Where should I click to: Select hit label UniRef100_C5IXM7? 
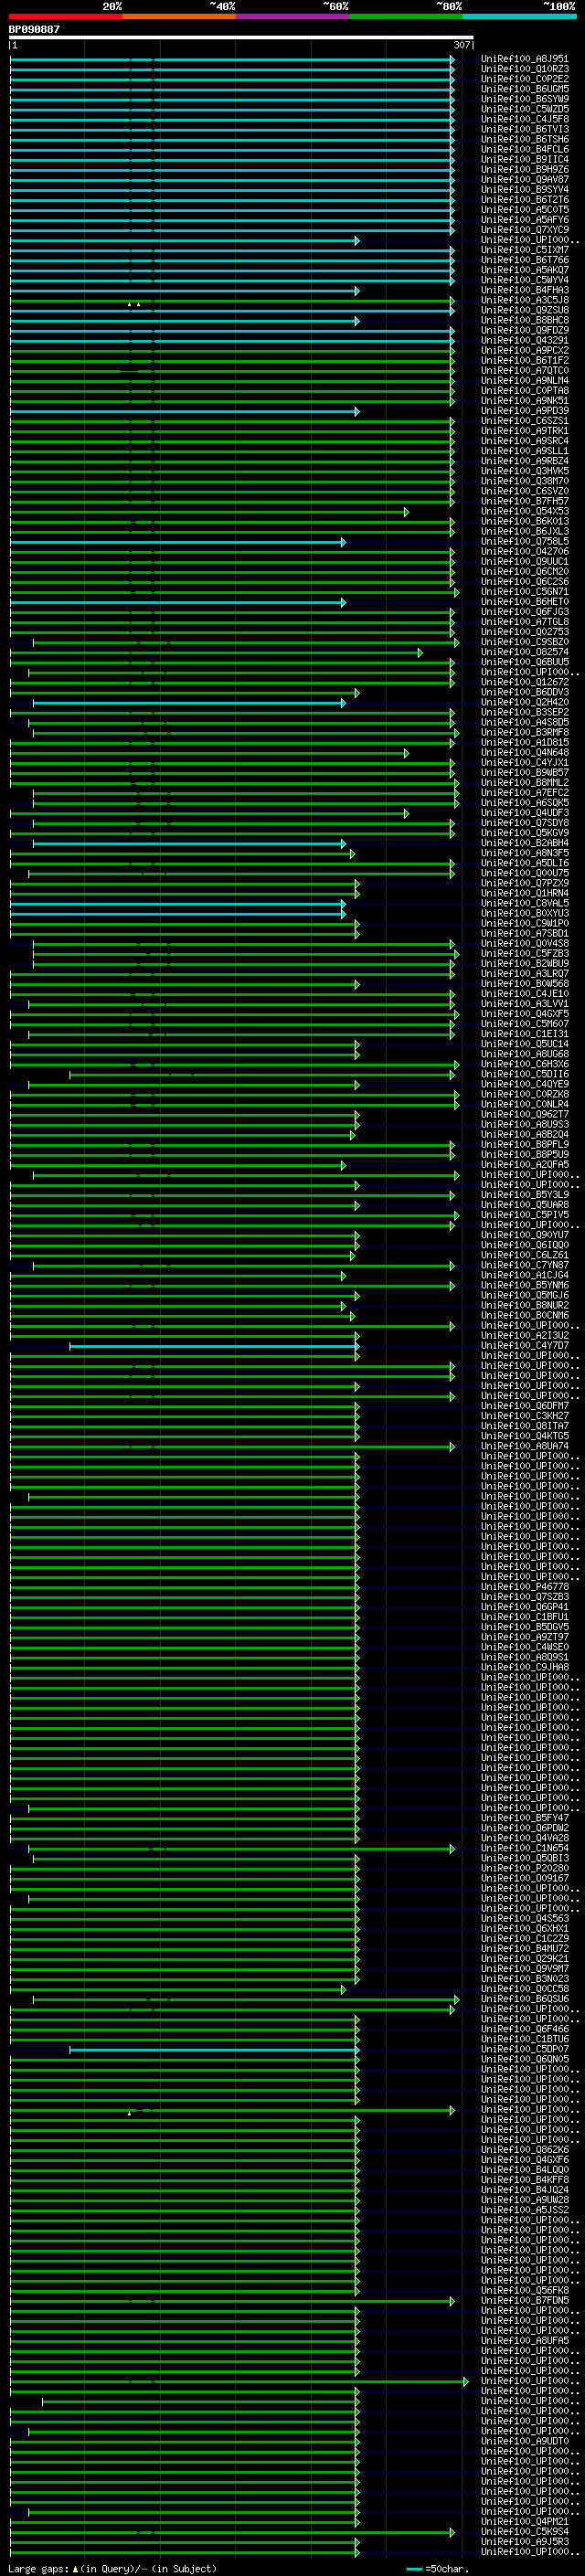pos(525,250)
